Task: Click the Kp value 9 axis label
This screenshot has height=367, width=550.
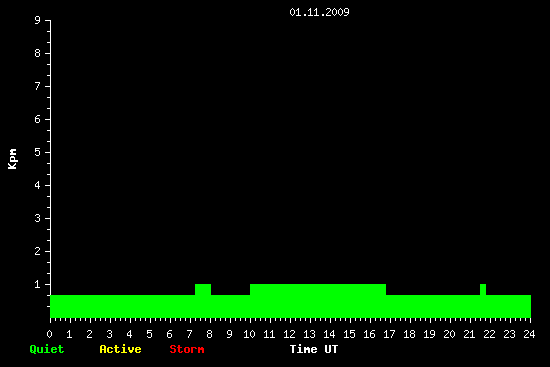Action: coord(38,20)
